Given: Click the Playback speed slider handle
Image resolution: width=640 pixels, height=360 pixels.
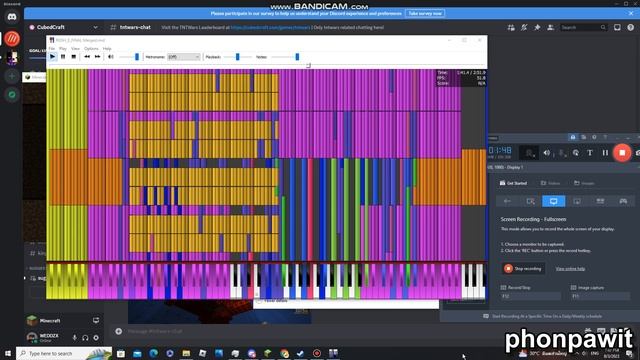Looking at the screenshot, I should pos(238,57).
